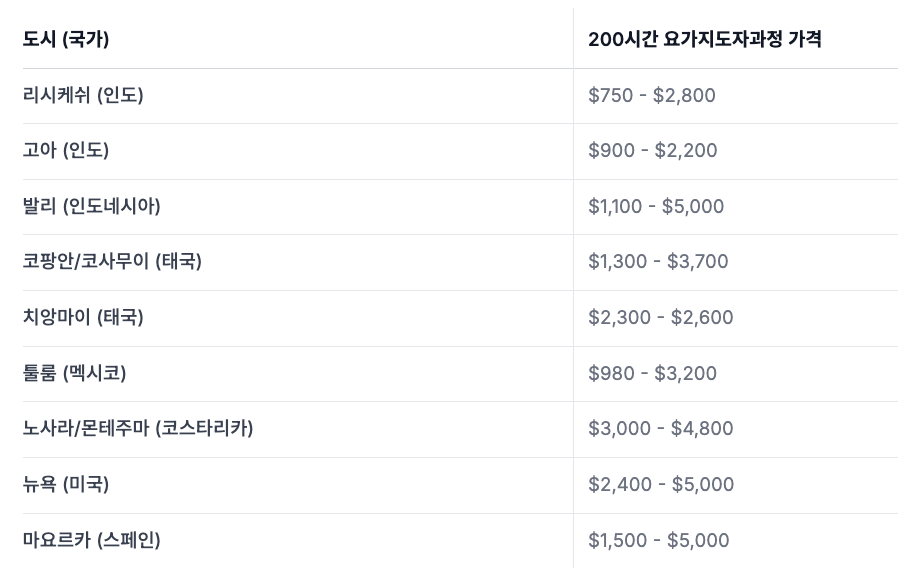Viewport: 898px width, 572px height.
Task: Click the $980 - $3,200 price
Action: coord(653,374)
